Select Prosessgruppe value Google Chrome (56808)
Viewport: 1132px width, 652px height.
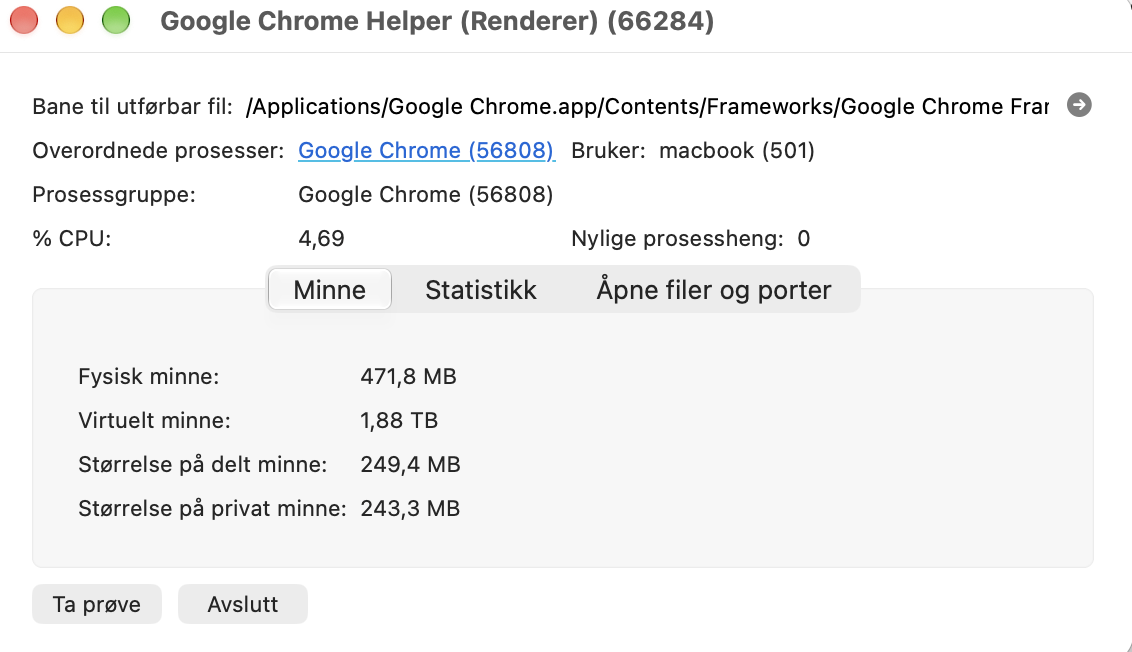(x=426, y=194)
